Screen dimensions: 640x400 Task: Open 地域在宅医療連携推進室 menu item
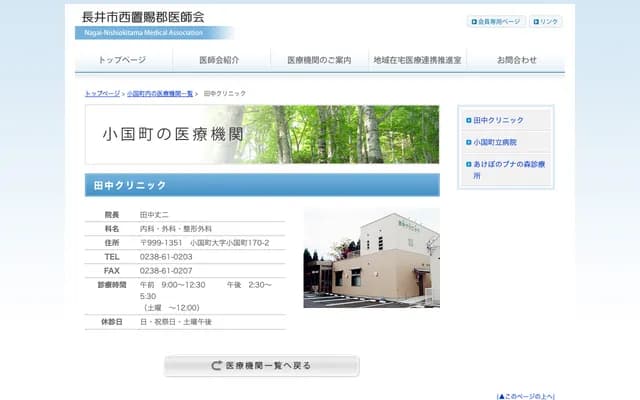pos(417,60)
